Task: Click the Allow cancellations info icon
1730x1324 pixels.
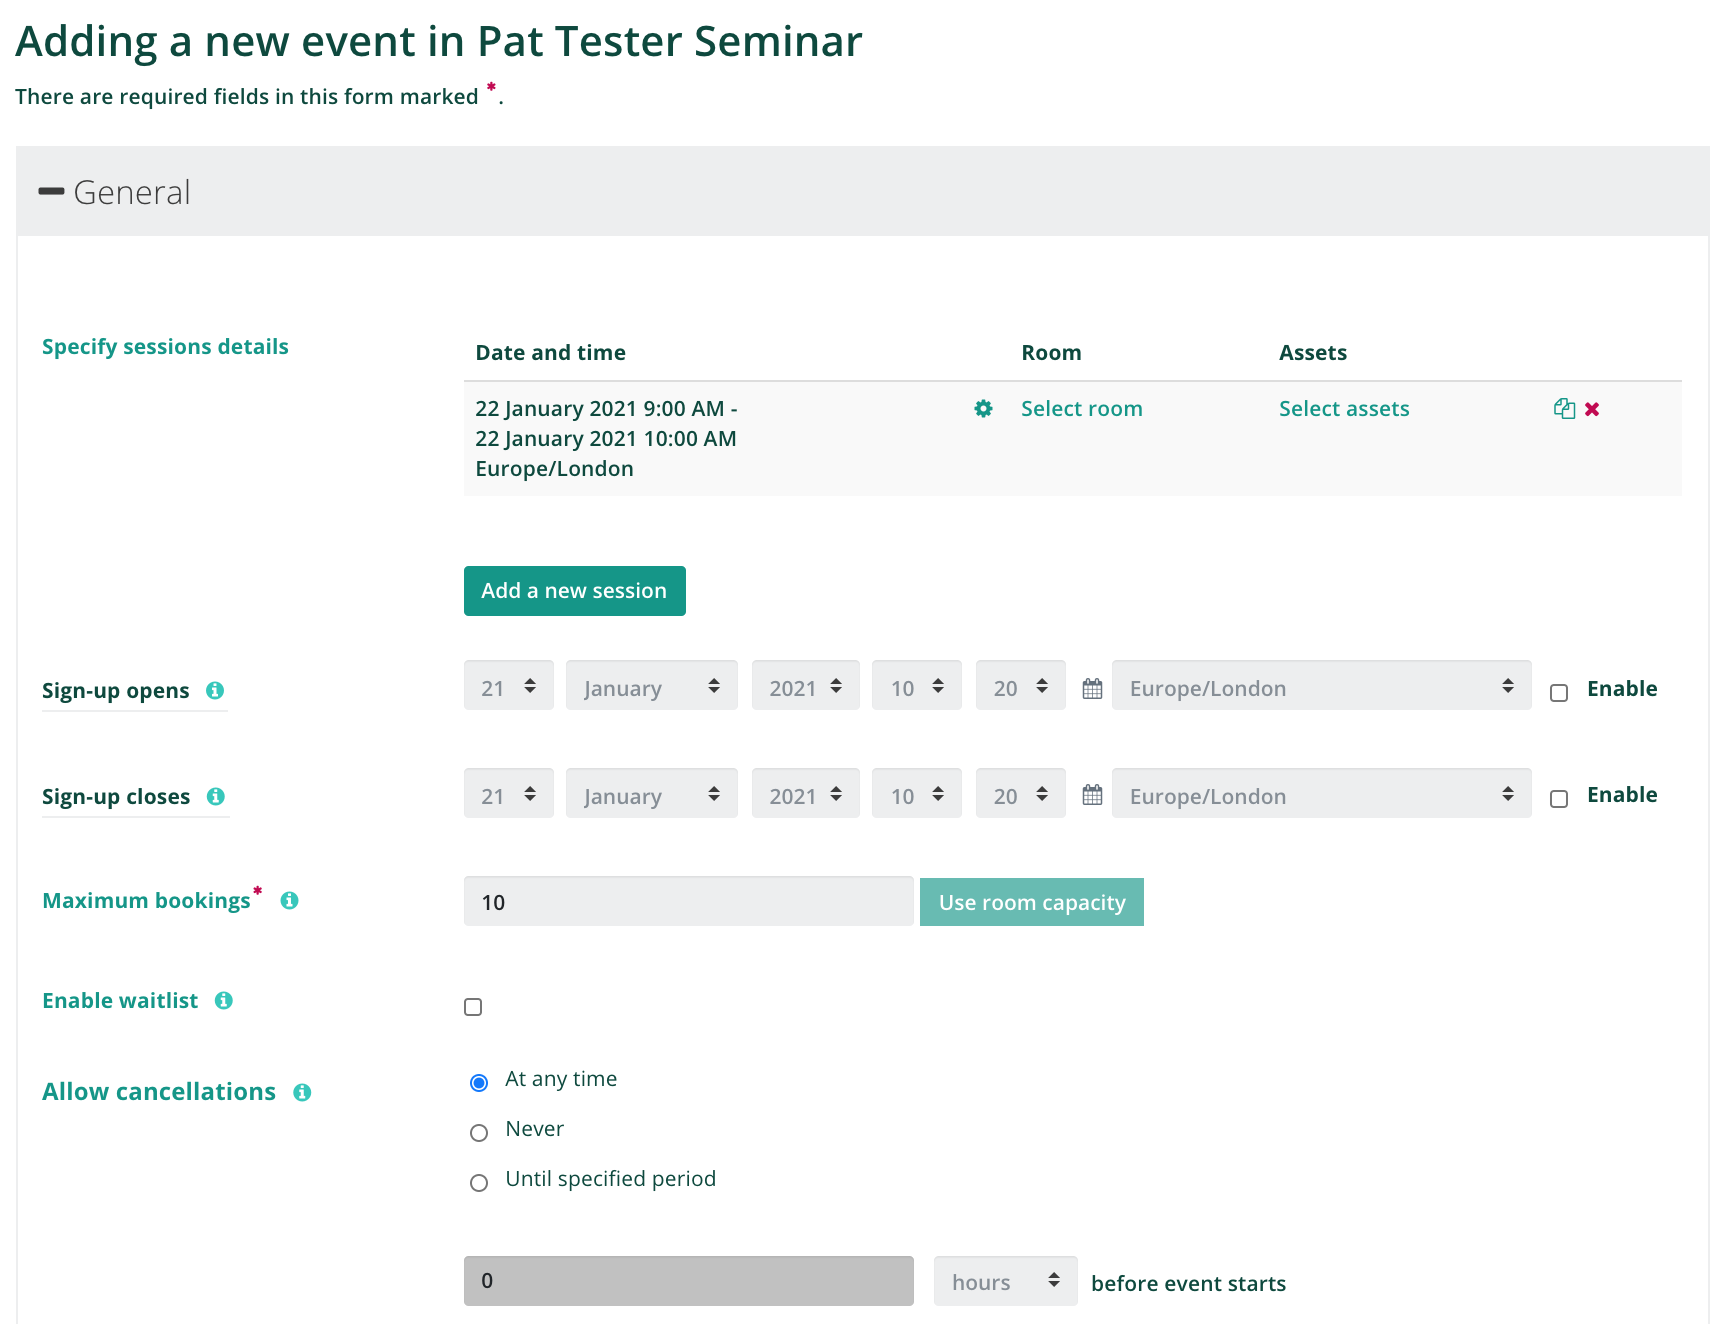Action: [302, 1093]
